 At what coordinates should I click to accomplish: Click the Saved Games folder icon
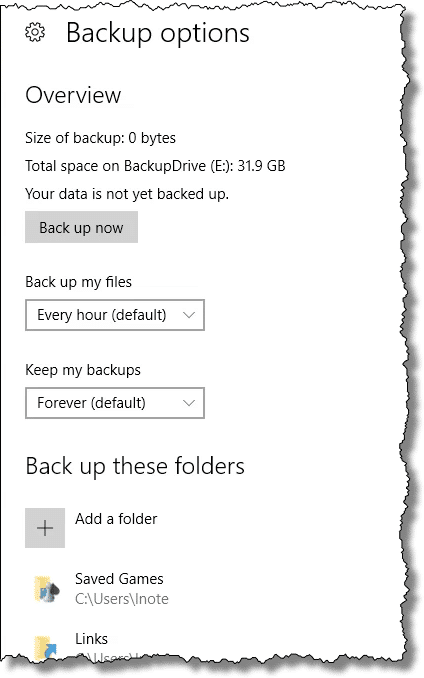tap(46, 589)
